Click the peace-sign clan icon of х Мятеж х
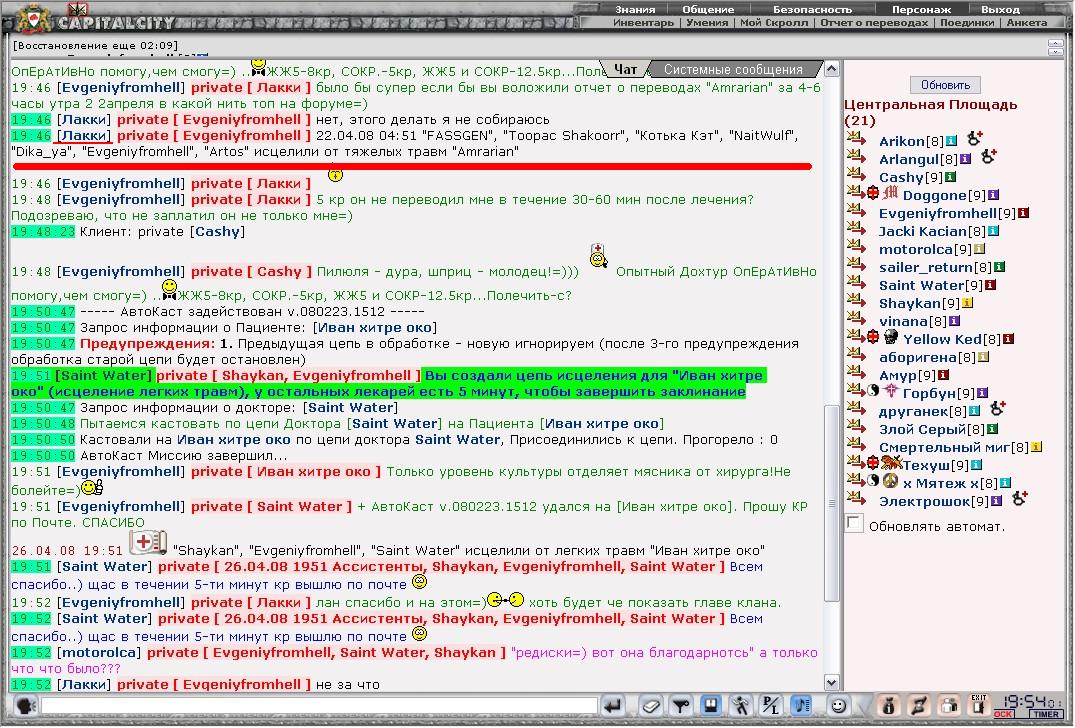Viewport: 1075px width, 728px height. pos(891,481)
